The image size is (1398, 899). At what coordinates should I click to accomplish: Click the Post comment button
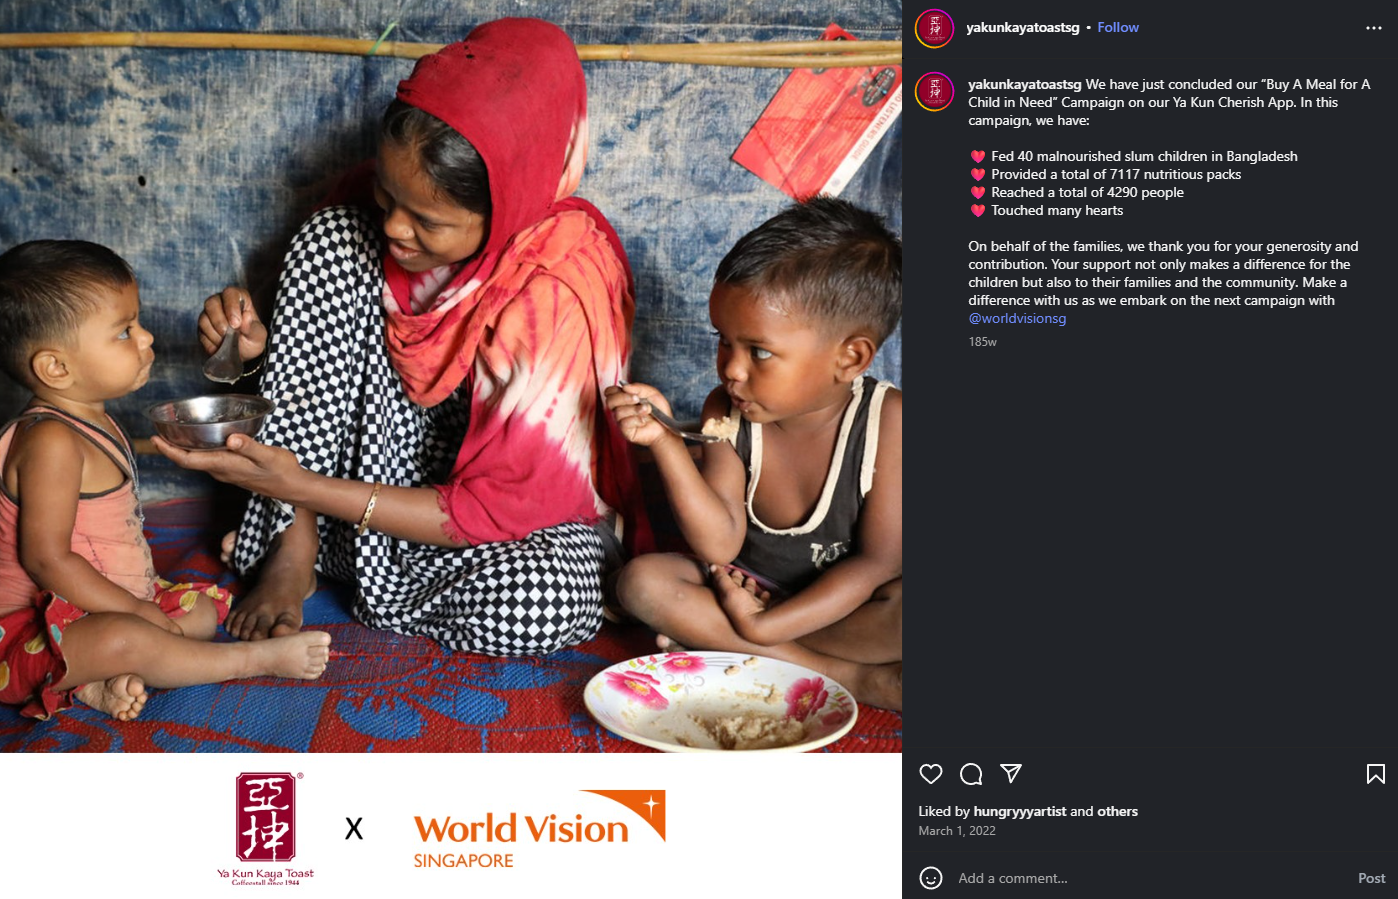[1372, 878]
